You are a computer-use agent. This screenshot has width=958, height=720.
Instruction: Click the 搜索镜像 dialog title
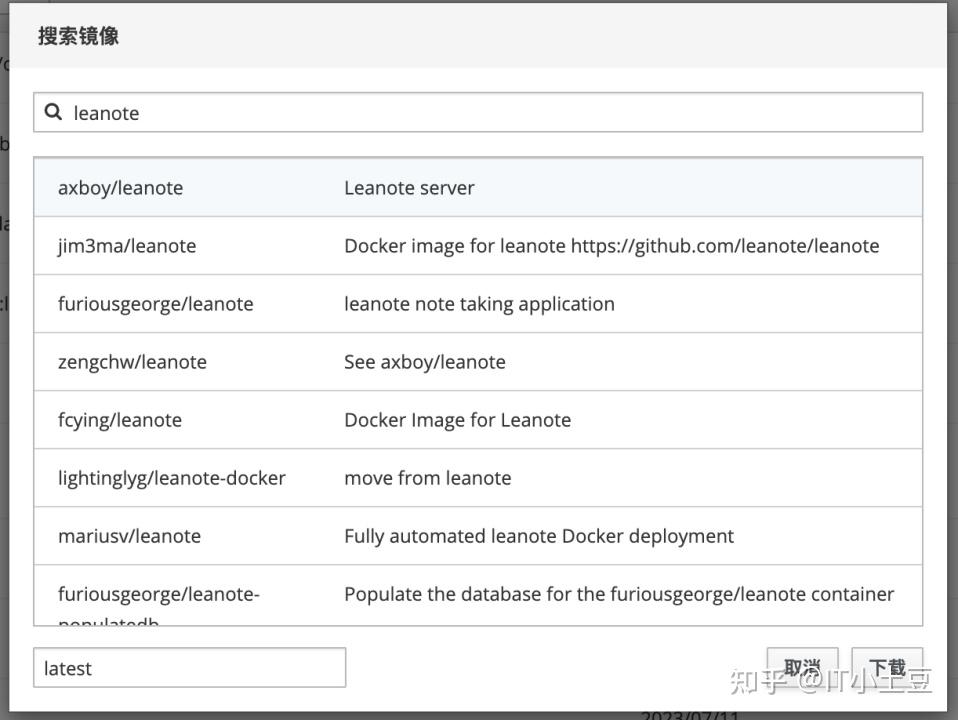click(78, 36)
